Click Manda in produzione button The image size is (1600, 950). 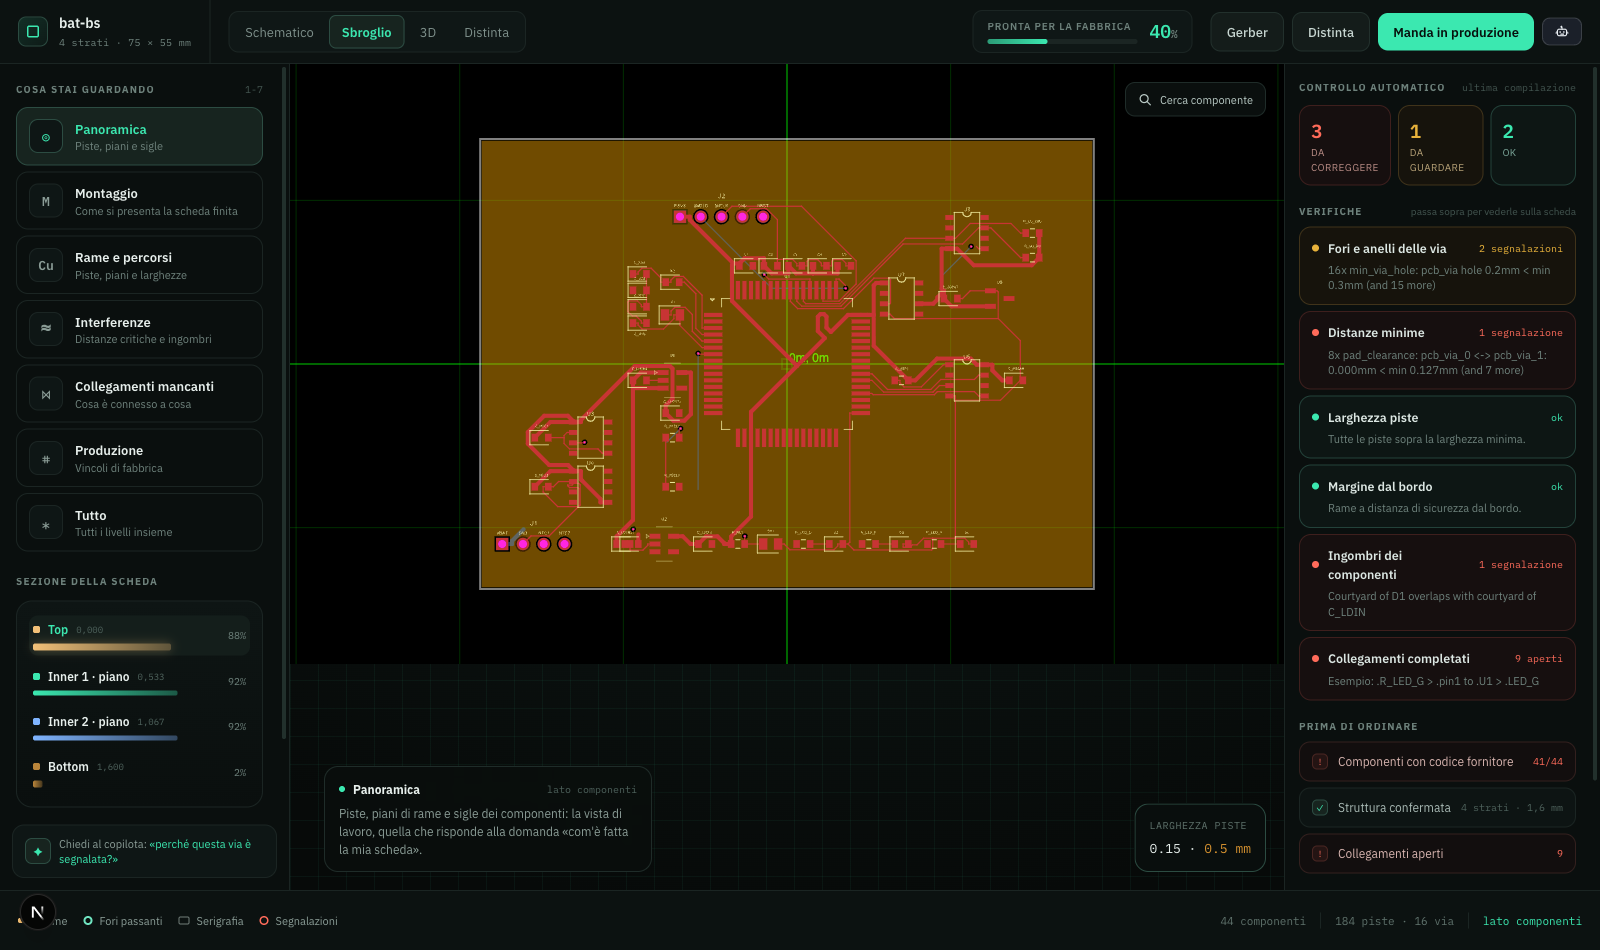(x=1456, y=32)
